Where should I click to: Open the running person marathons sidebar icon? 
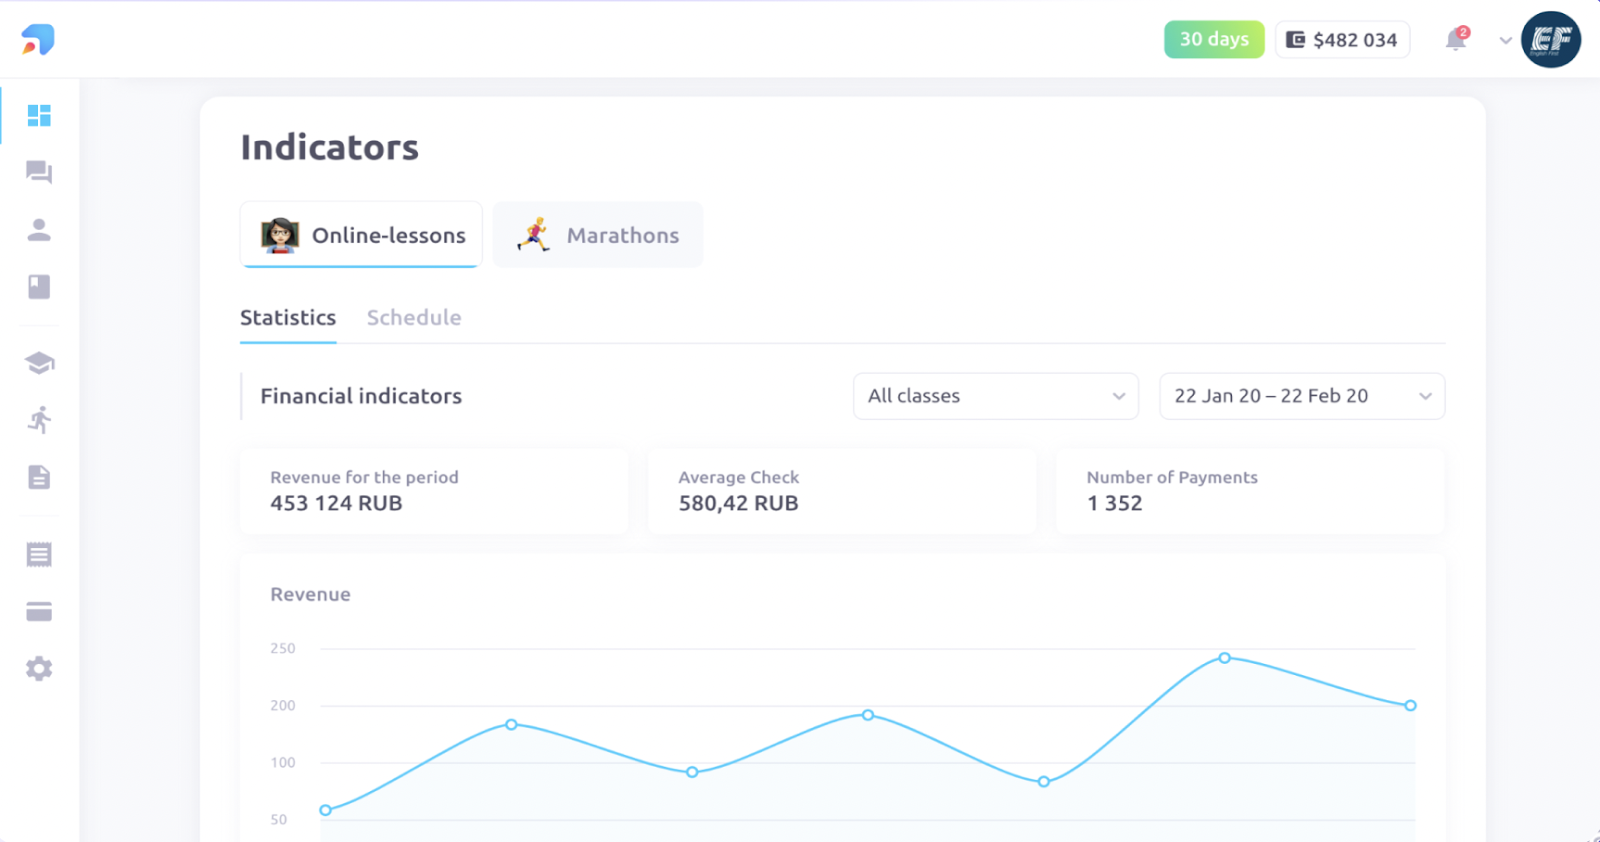tap(39, 420)
